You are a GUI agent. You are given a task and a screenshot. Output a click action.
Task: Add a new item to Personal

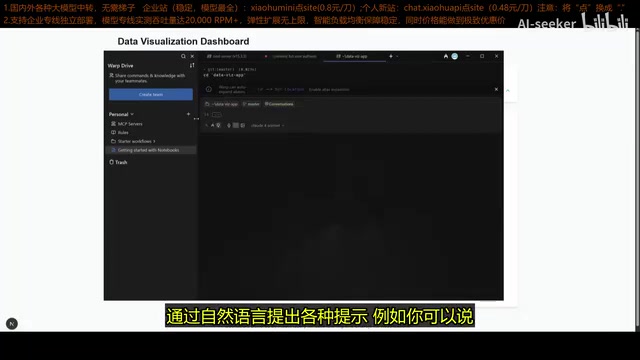[188, 114]
